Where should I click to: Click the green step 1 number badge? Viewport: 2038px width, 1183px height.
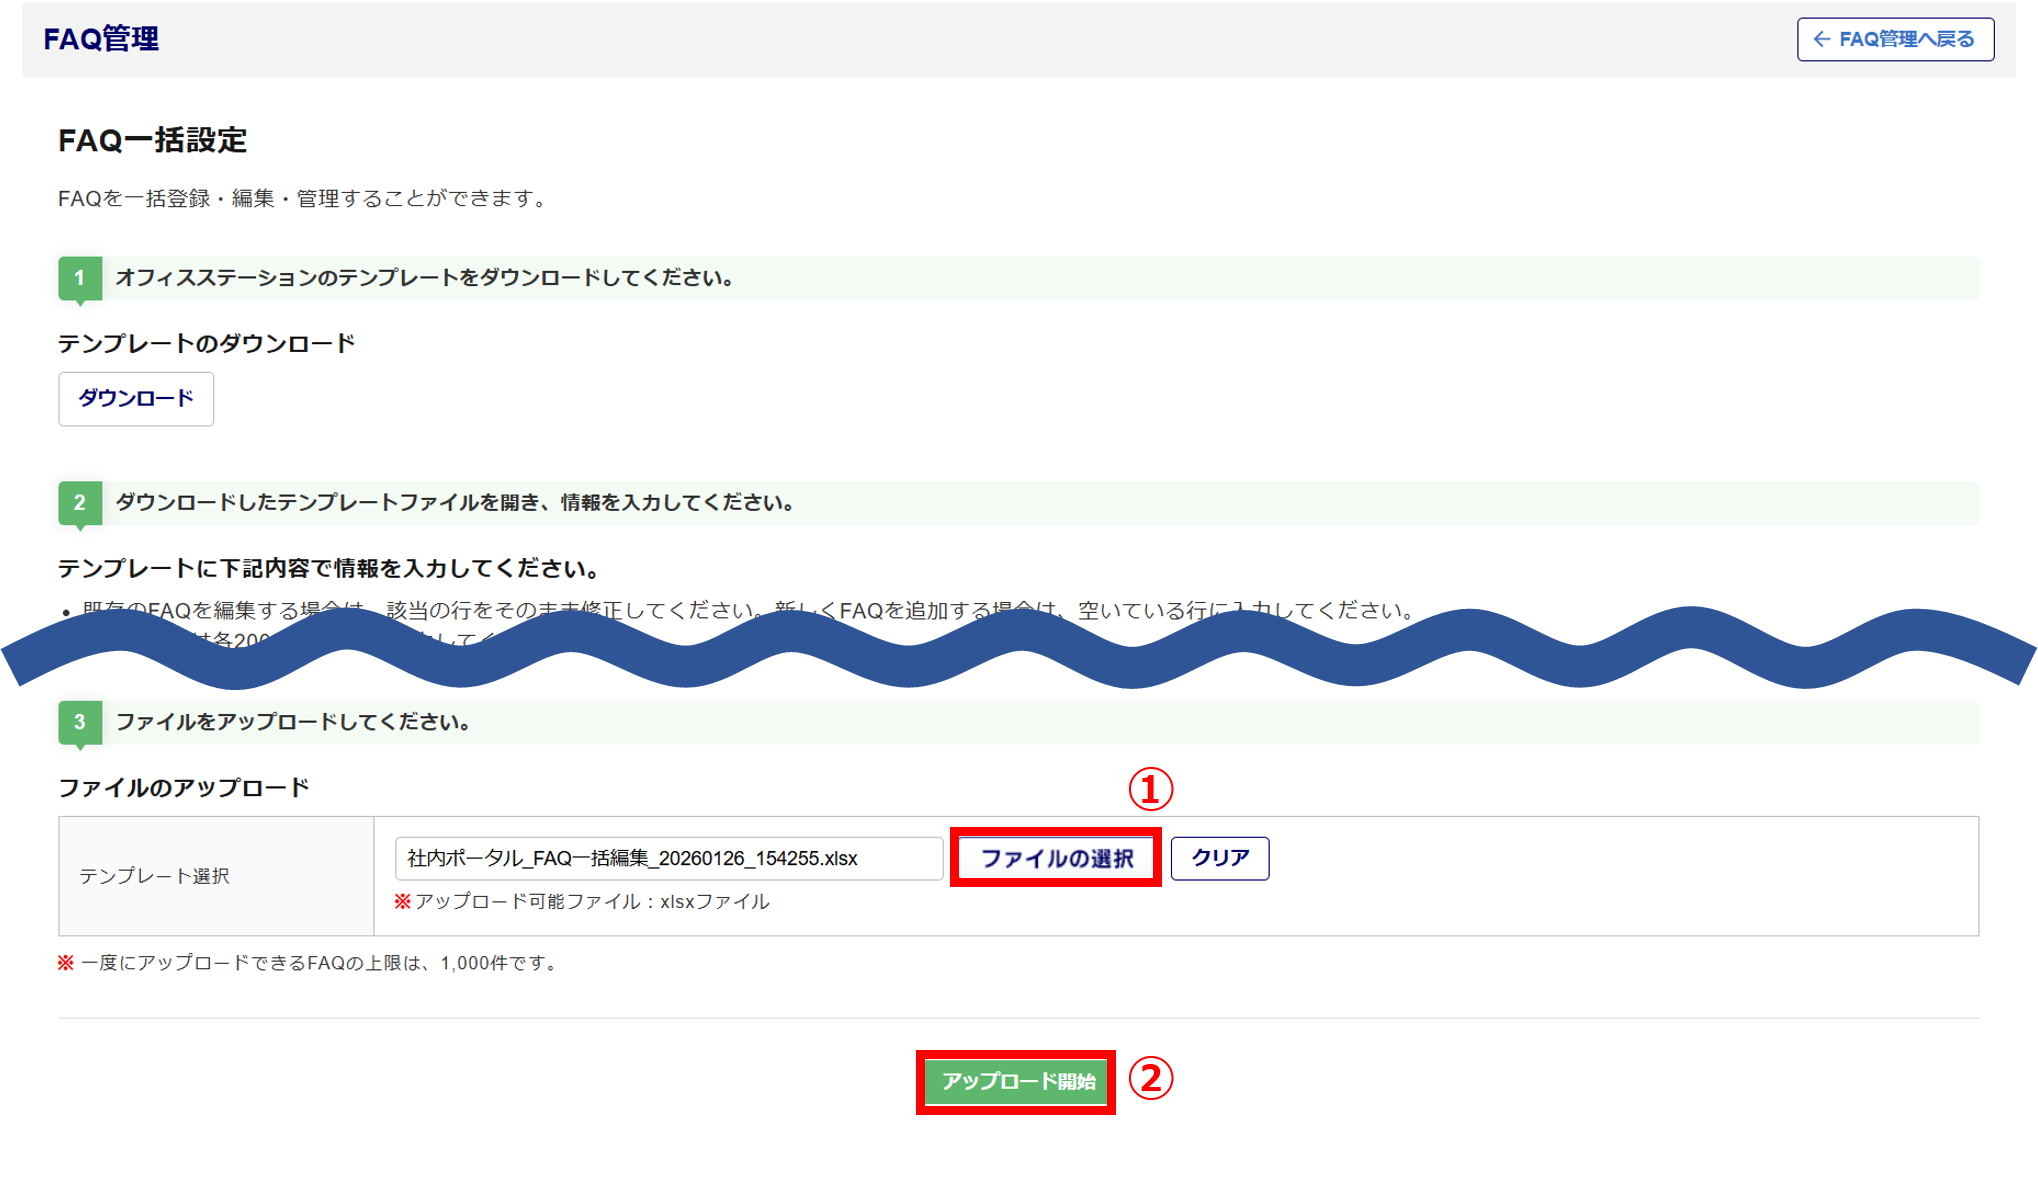pyautogui.click(x=80, y=278)
